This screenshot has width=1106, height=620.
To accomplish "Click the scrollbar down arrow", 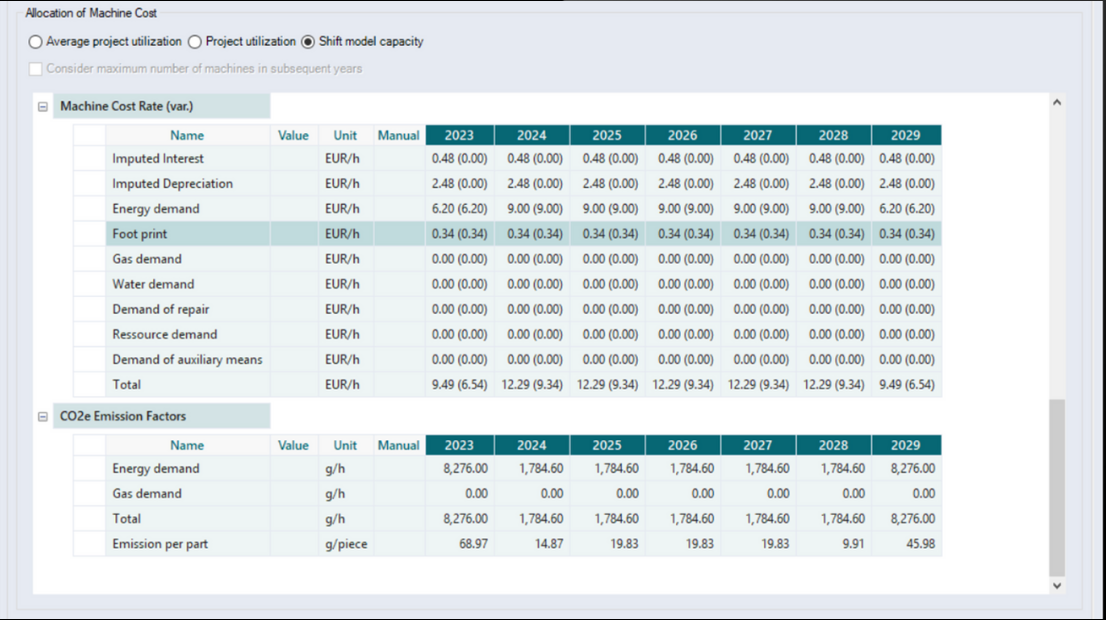I will click(1057, 586).
